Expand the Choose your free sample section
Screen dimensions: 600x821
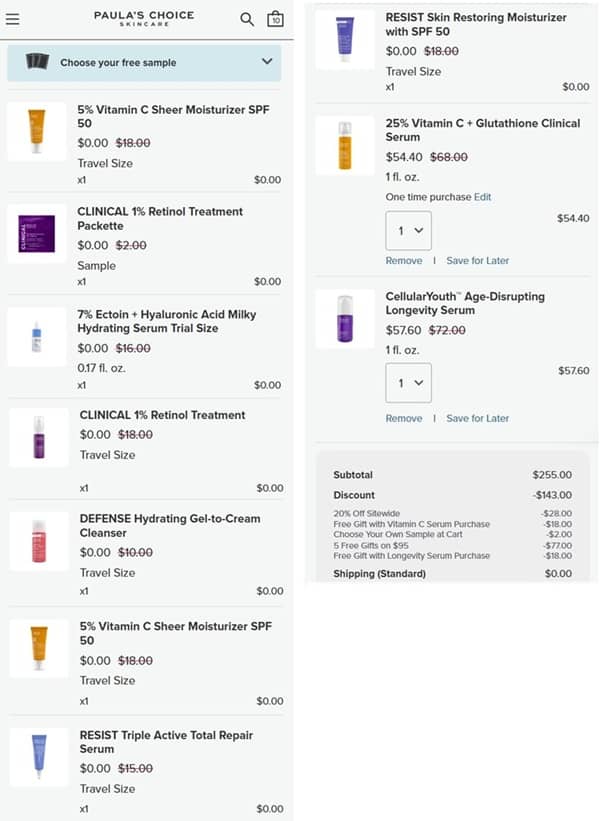(267, 62)
